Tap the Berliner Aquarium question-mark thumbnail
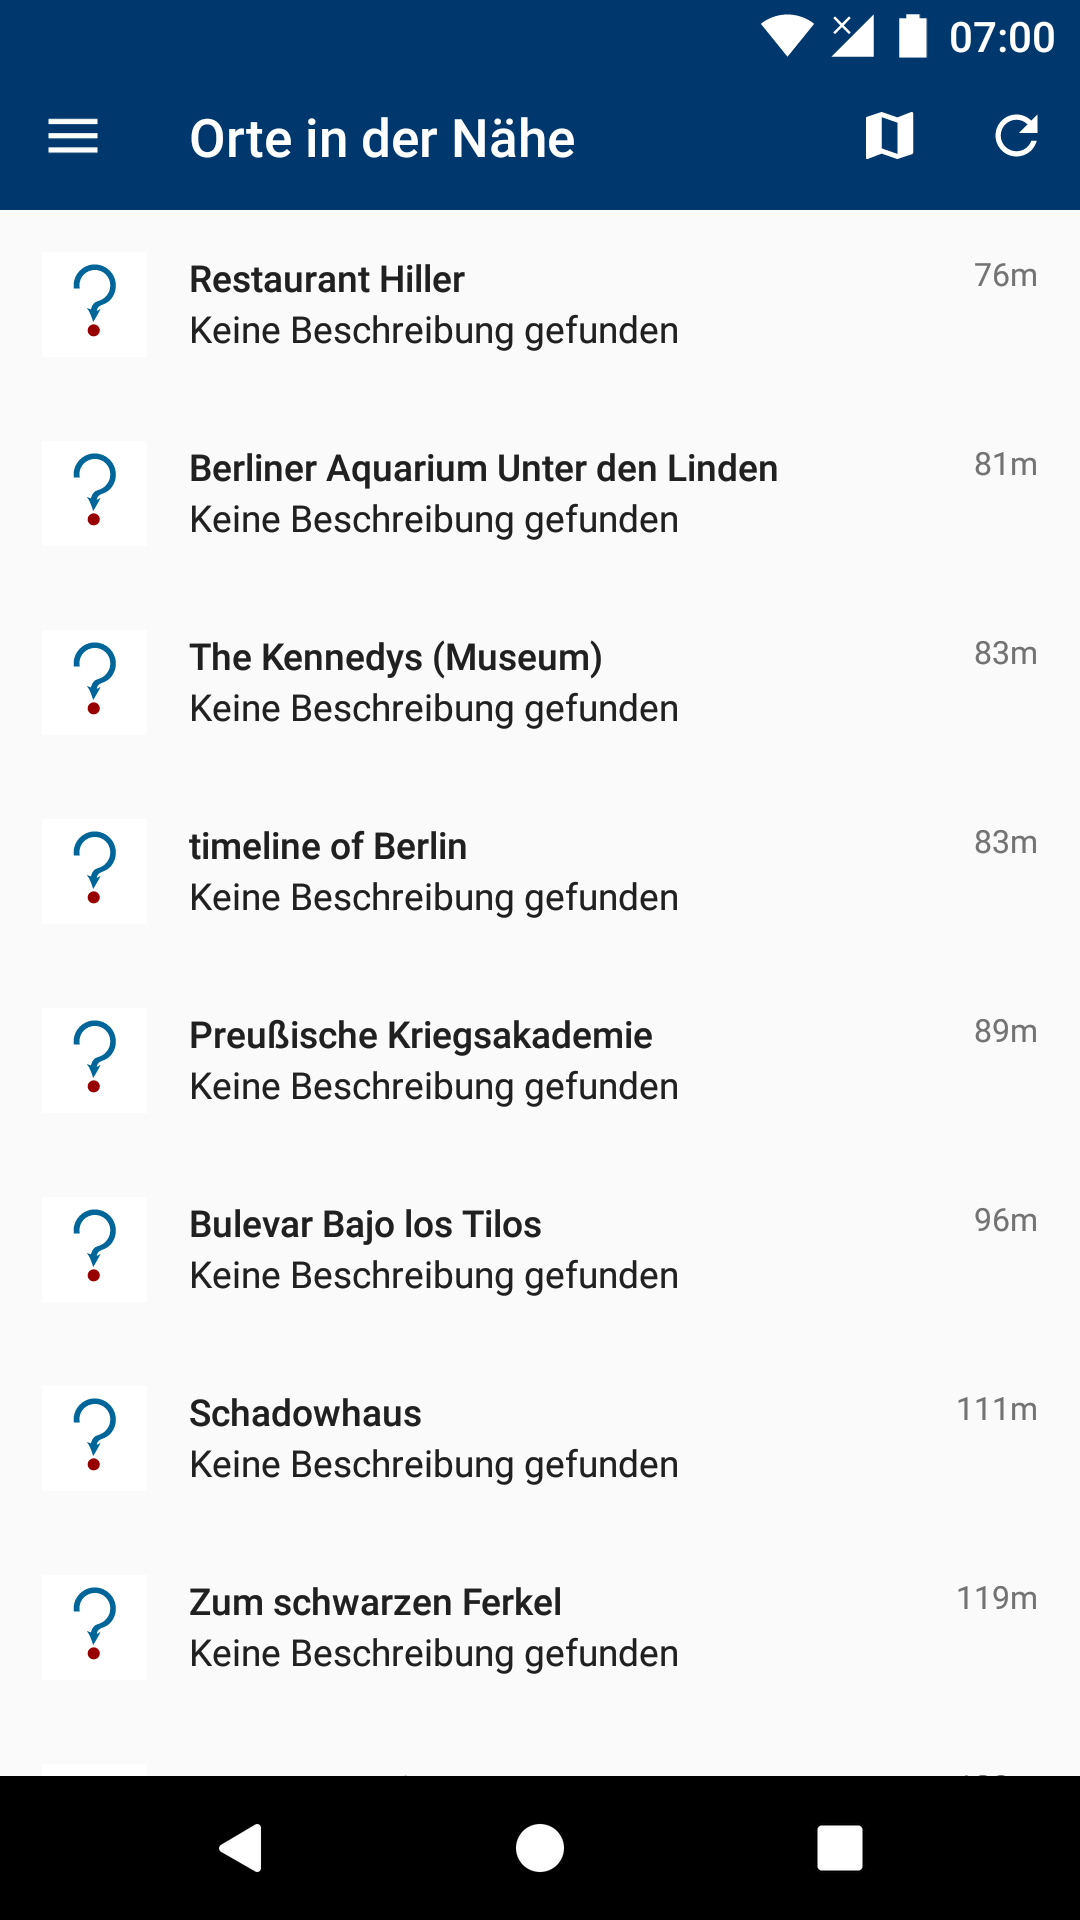1080x1920 pixels. coord(94,493)
